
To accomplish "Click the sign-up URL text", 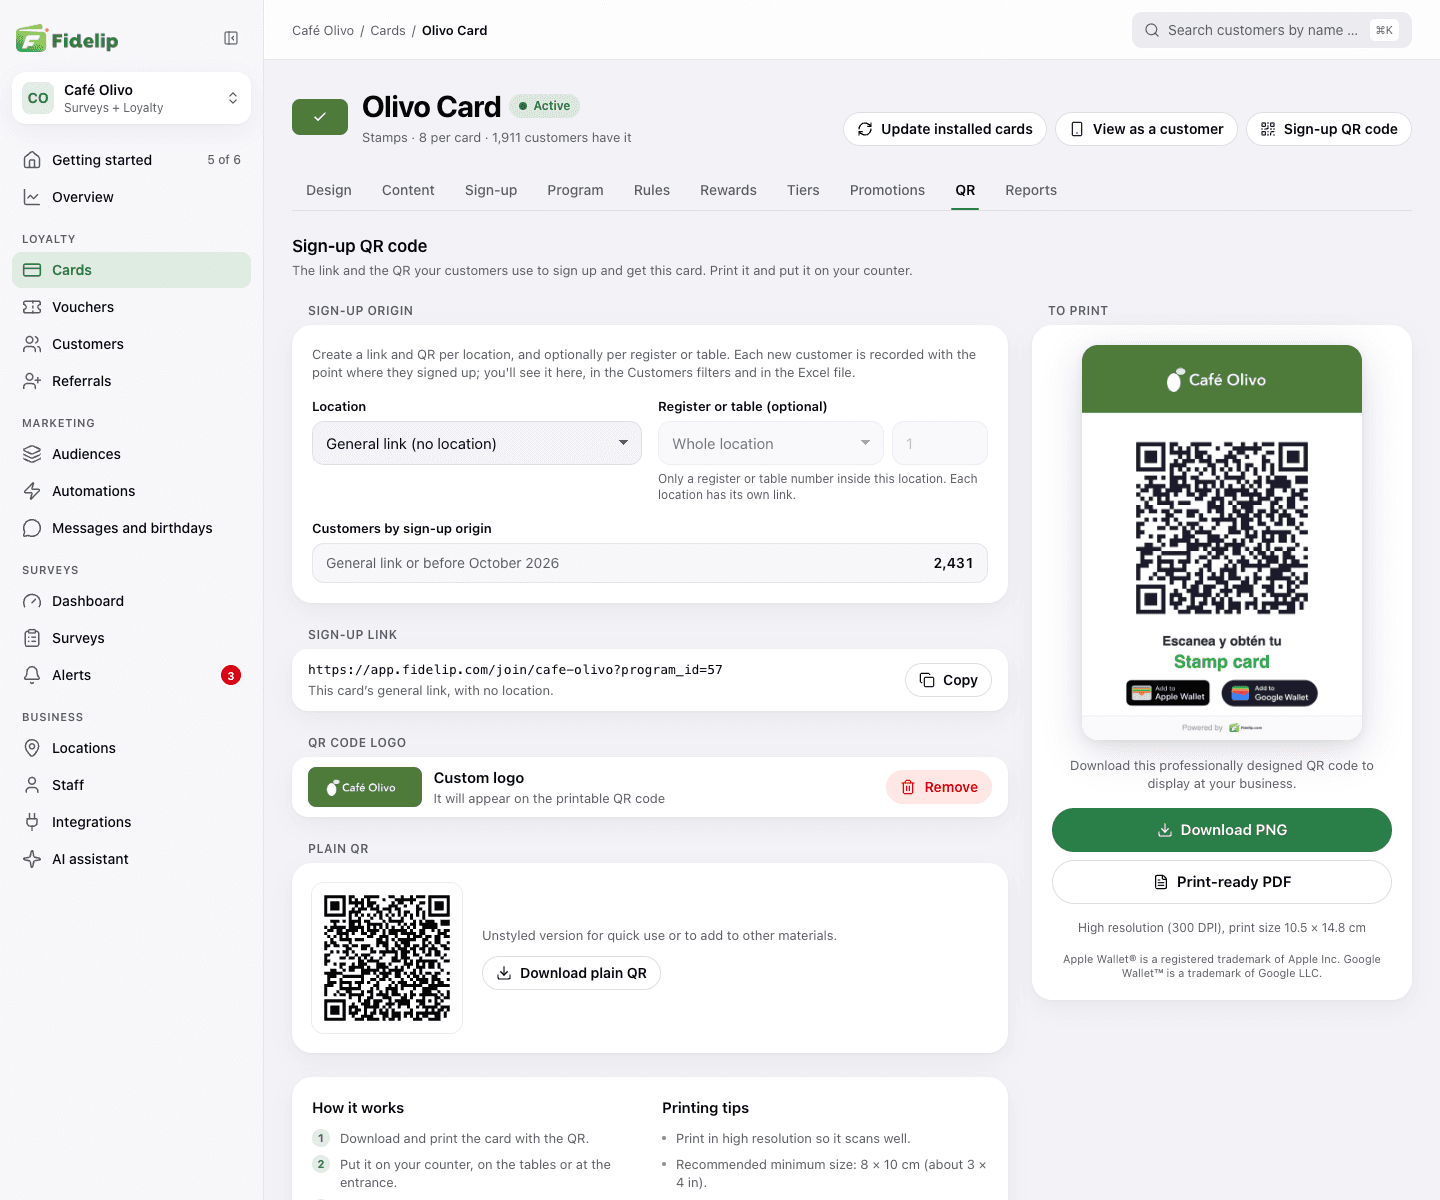I will pos(515,670).
